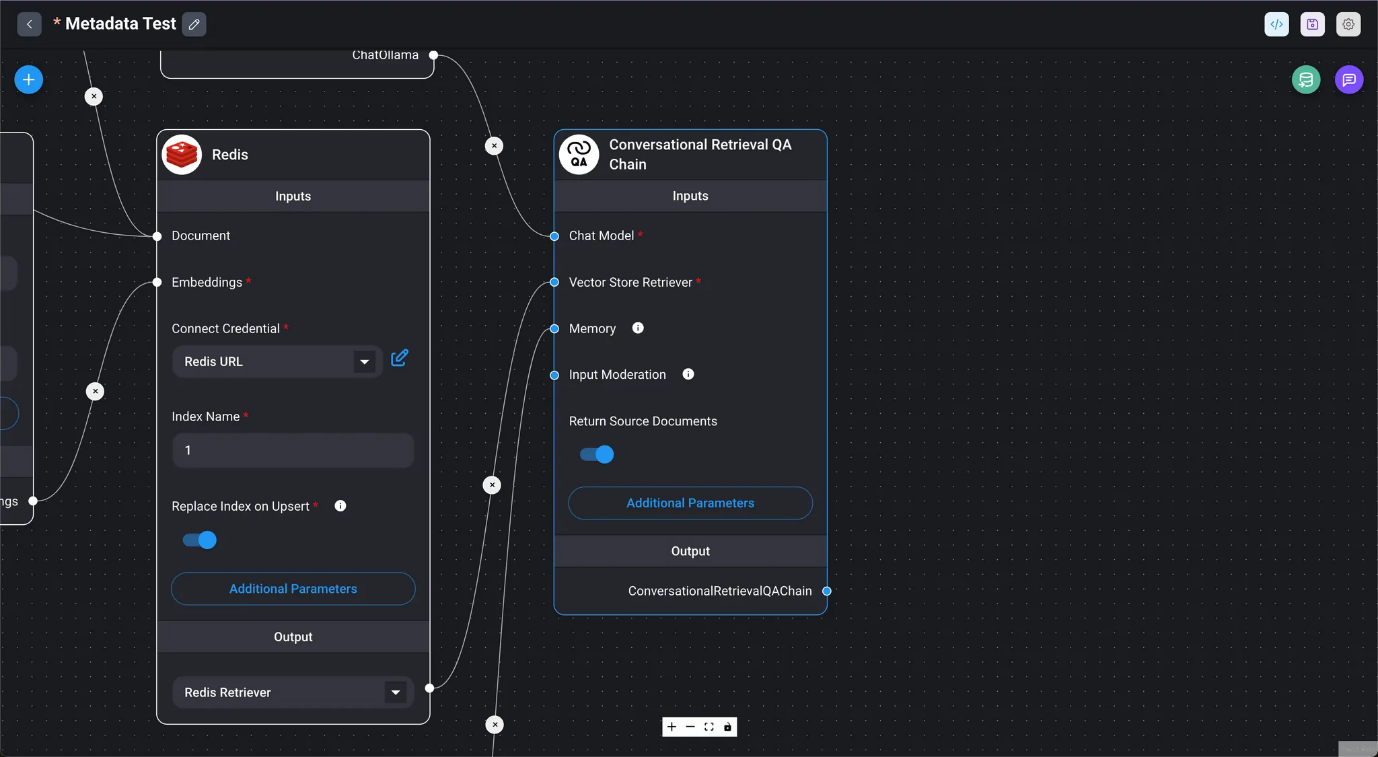Toggle canvas interactivity lock

[x=727, y=727]
